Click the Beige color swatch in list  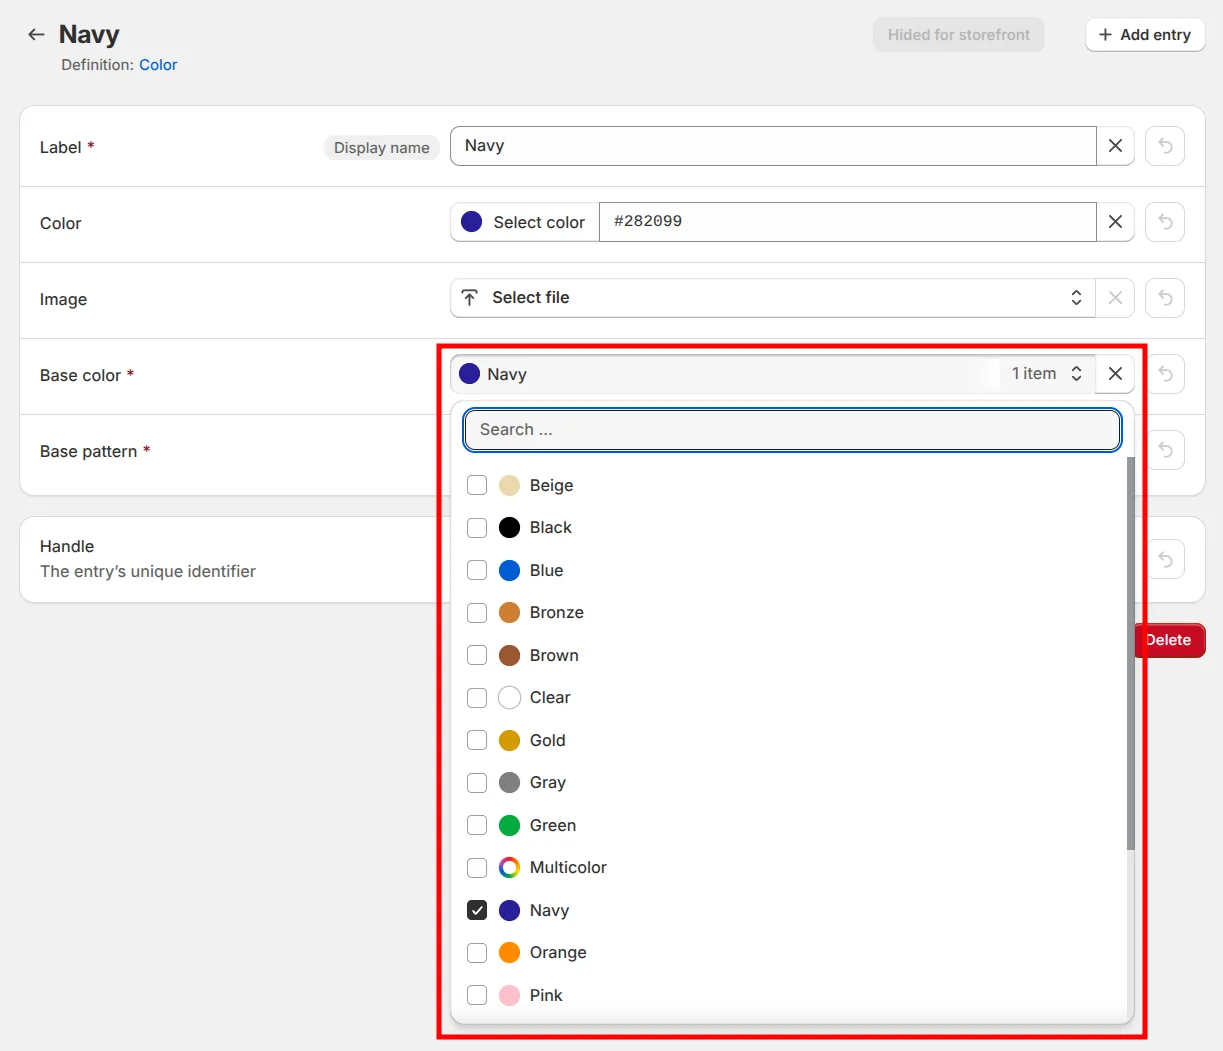point(509,485)
